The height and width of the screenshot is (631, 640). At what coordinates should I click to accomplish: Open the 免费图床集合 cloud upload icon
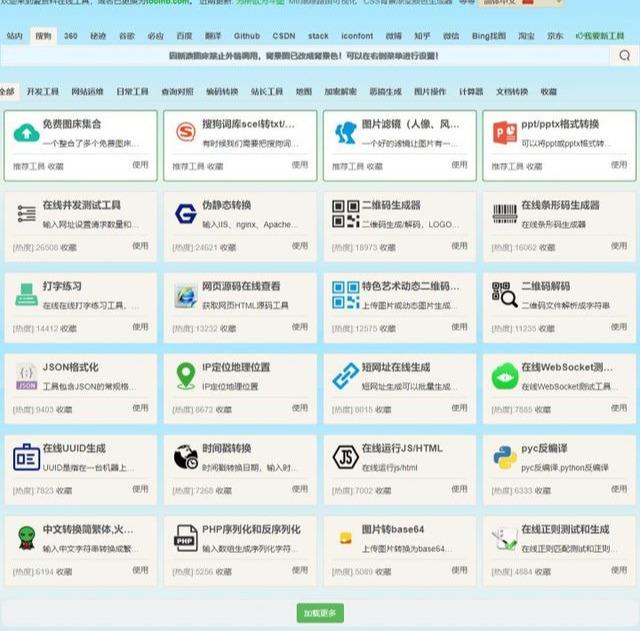(x=27, y=133)
